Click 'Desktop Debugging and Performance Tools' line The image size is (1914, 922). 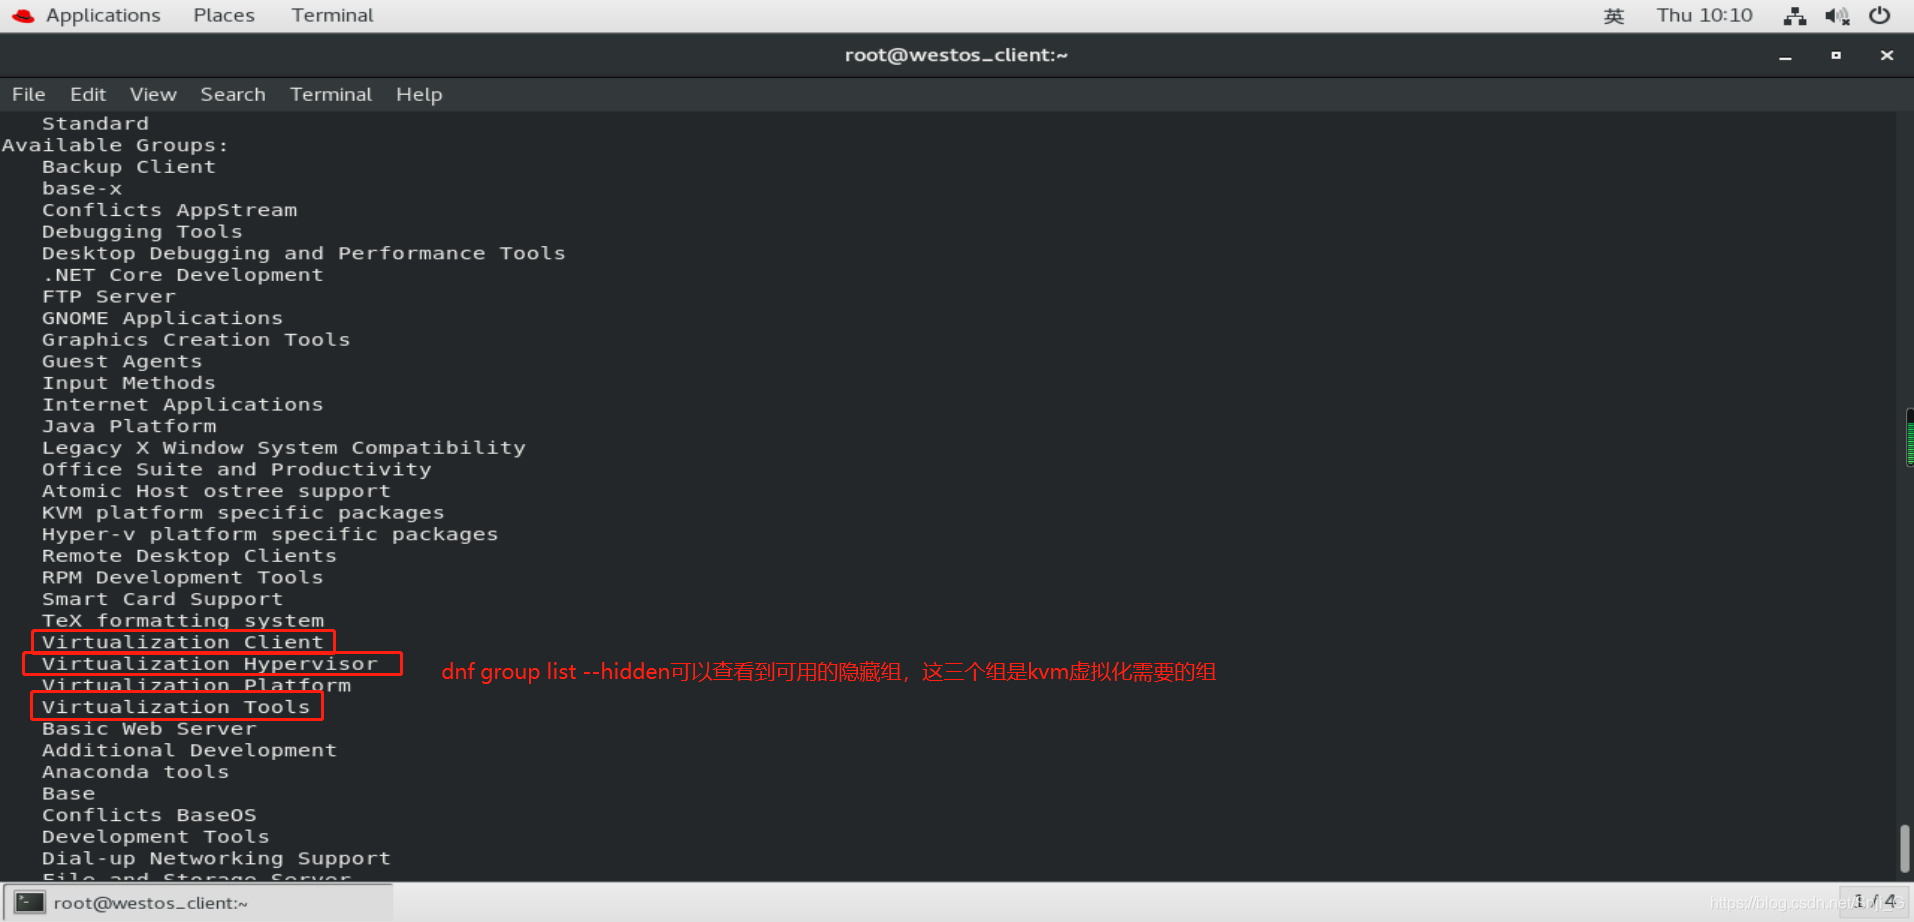[x=303, y=253]
